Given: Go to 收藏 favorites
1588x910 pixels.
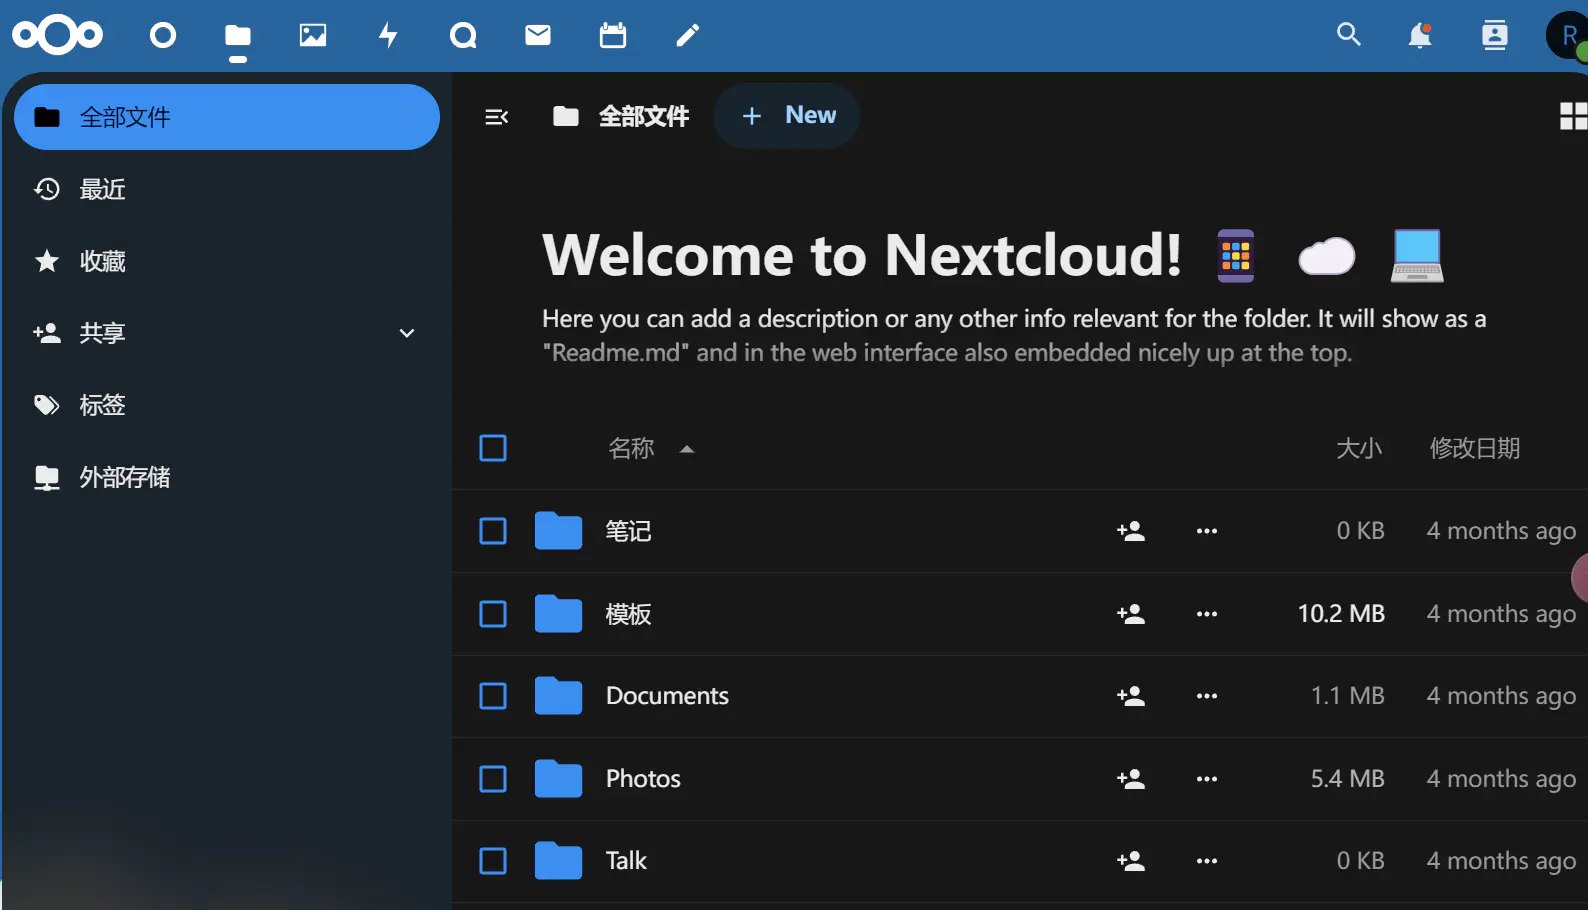Looking at the screenshot, I should 227,261.
